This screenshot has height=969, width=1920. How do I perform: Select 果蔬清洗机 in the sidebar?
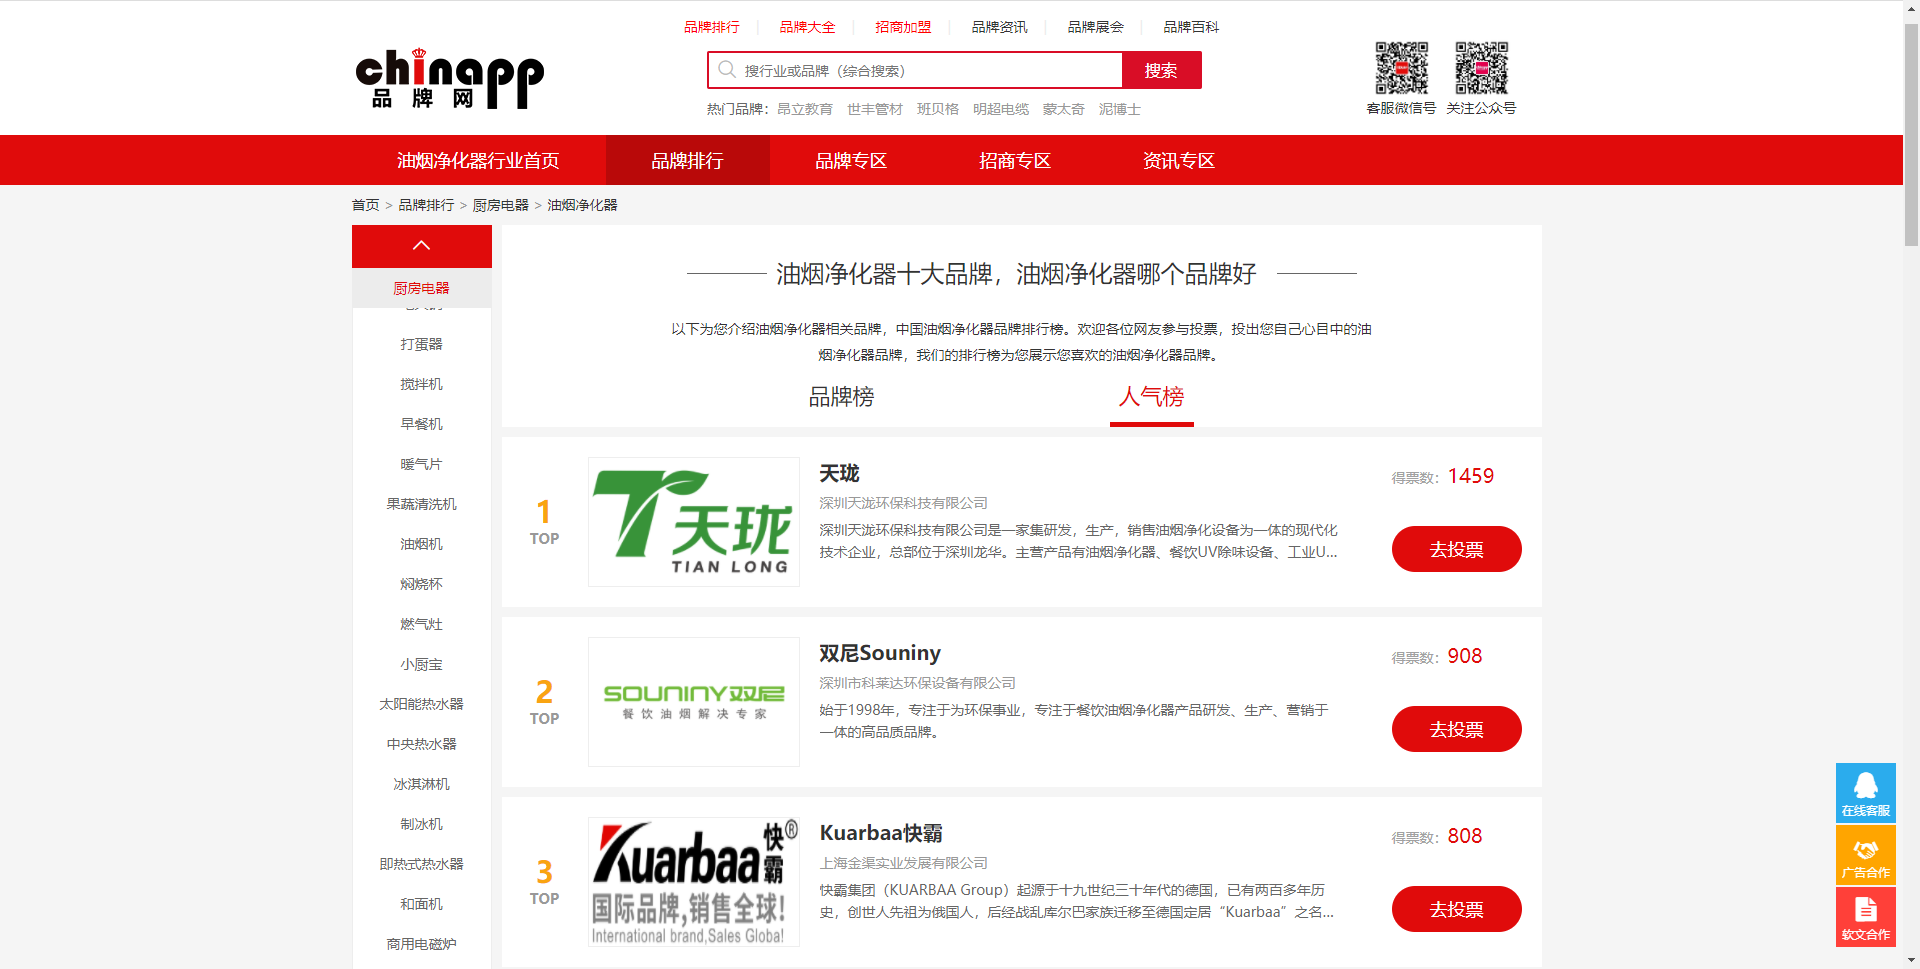coord(421,504)
